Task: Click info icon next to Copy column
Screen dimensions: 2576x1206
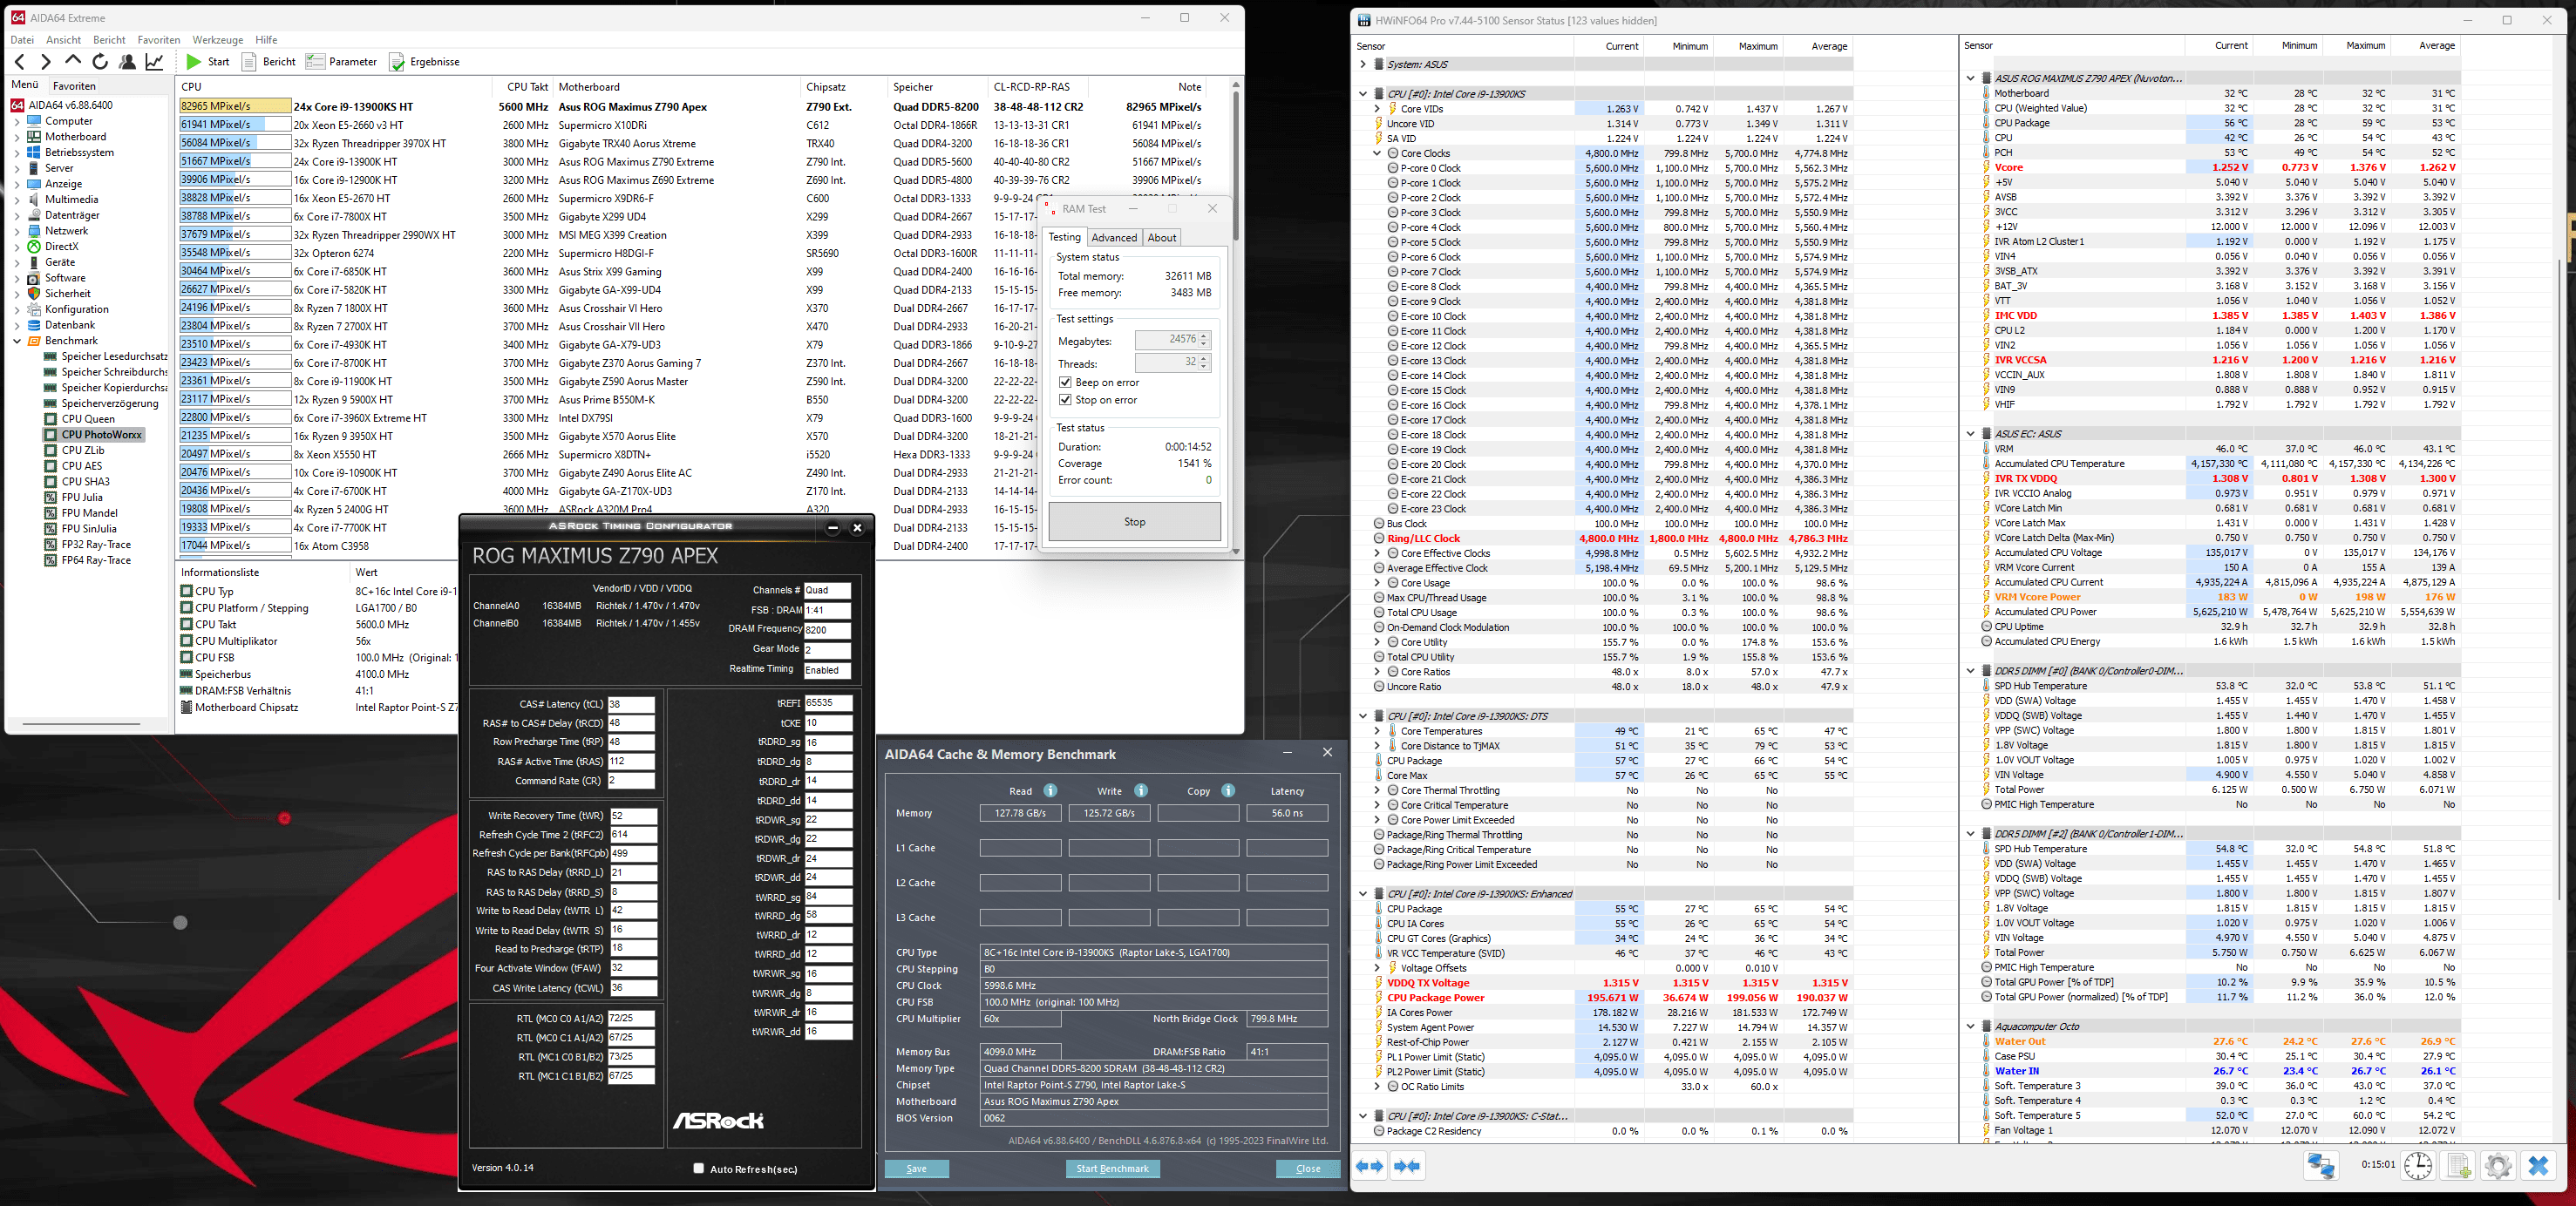Action: (1228, 791)
